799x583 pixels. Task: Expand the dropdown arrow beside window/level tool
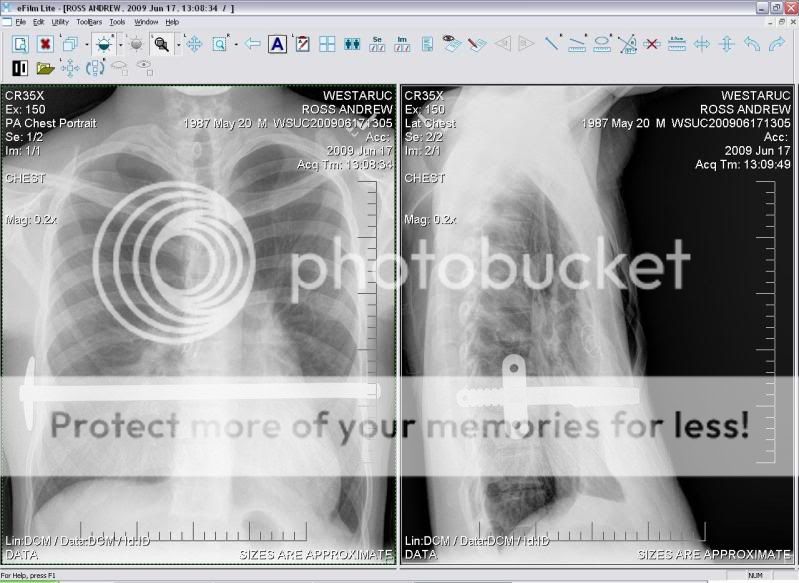120,45
